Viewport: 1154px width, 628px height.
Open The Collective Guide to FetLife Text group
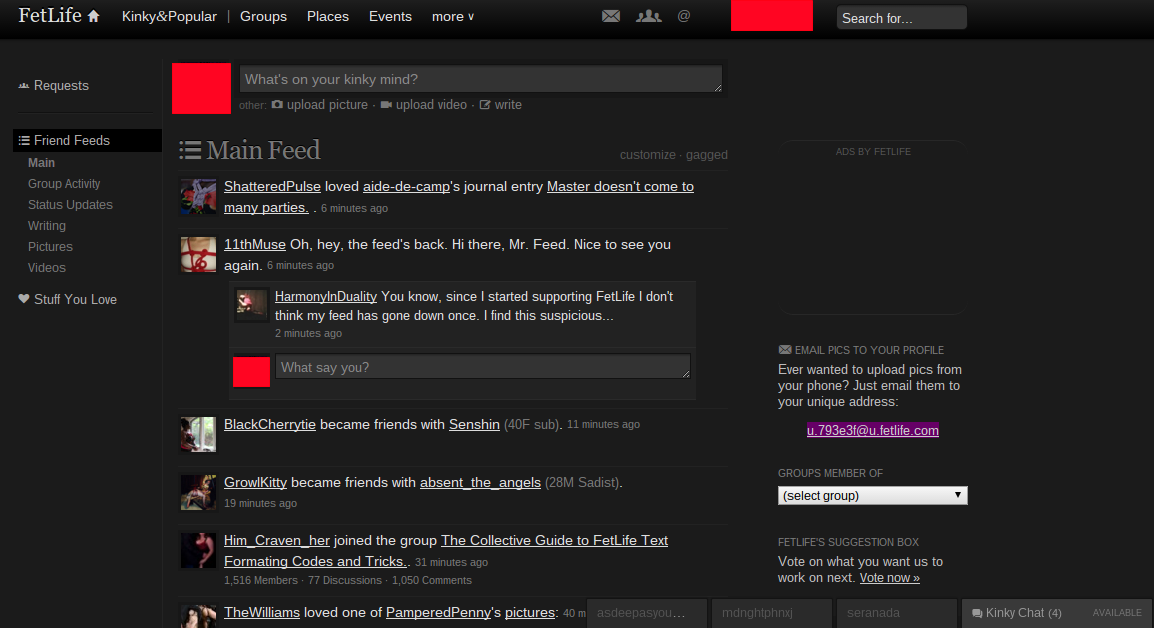pyautogui.click(x=554, y=540)
